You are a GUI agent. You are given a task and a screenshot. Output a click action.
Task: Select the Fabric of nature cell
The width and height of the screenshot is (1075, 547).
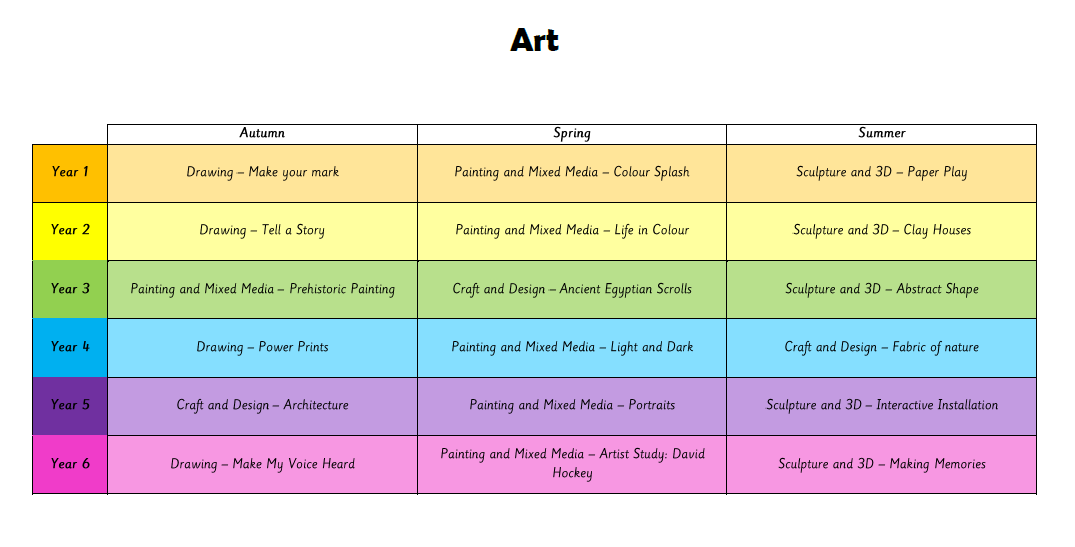[881, 347]
